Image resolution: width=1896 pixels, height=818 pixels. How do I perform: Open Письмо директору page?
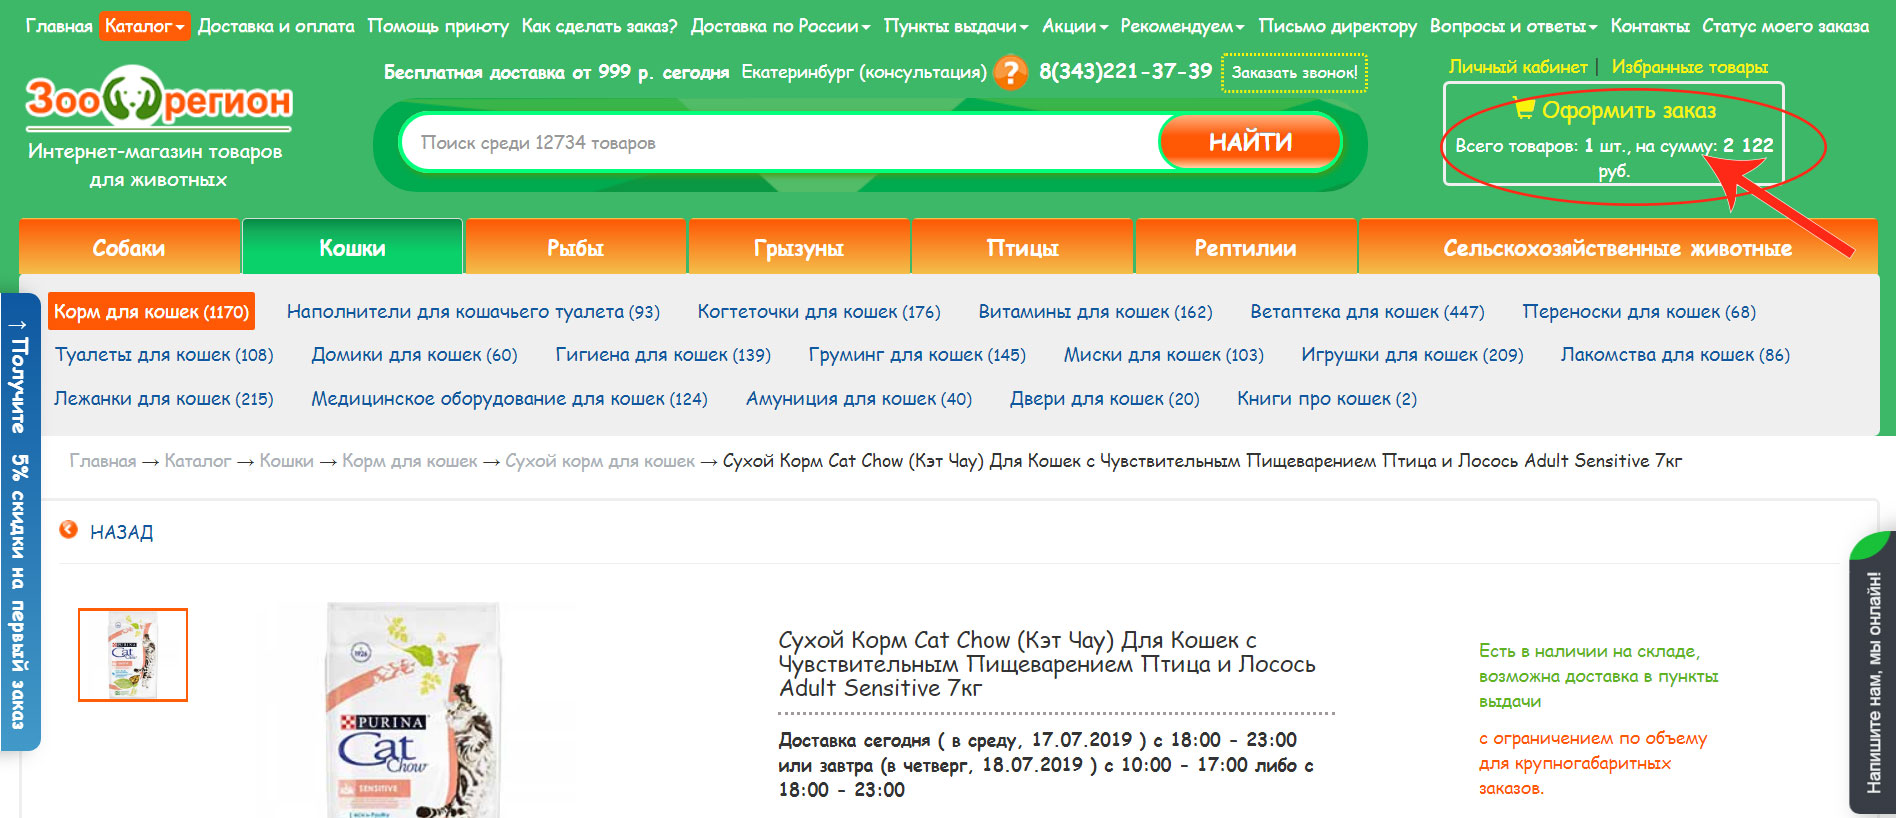coord(1337,26)
